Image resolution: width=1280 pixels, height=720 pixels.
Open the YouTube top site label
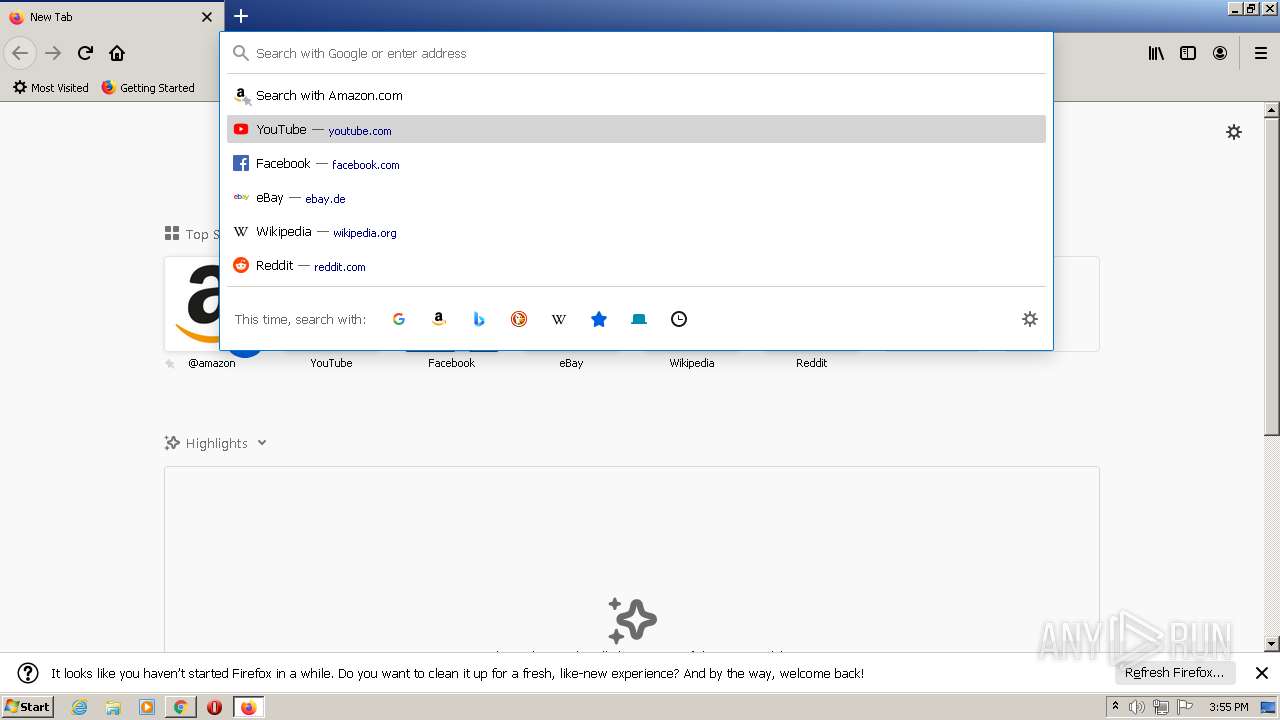coord(331,363)
